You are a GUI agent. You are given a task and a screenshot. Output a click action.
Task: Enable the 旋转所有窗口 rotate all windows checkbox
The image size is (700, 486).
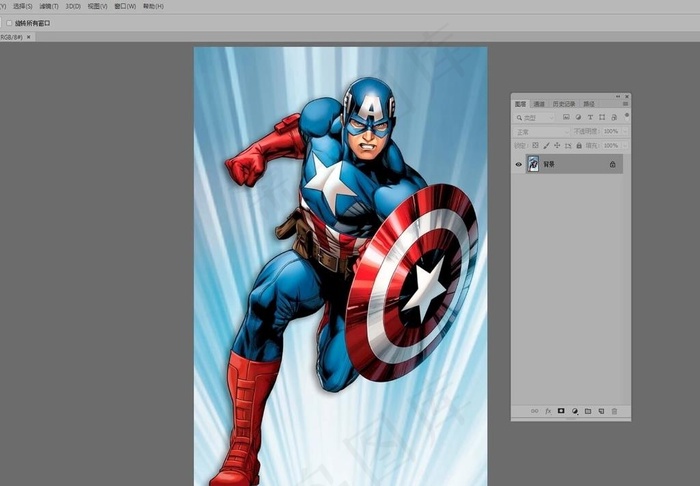coord(9,23)
